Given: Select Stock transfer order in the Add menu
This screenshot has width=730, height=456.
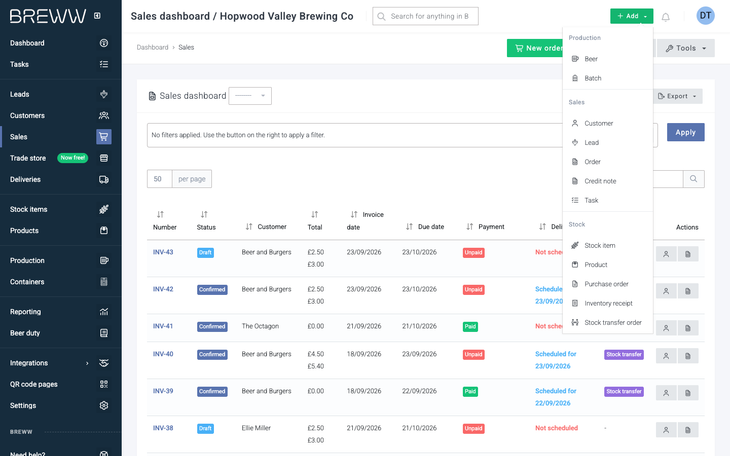Looking at the screenshot, I should [608, 322].
